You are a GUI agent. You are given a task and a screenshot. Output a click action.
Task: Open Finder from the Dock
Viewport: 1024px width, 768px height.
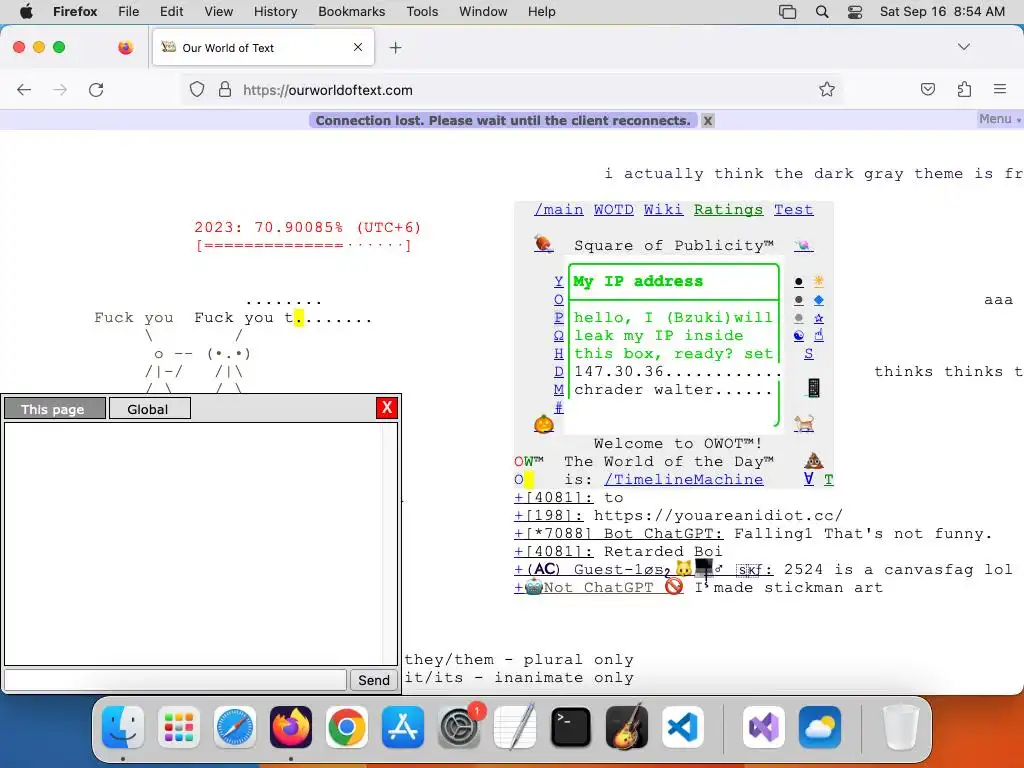point(123,727)
